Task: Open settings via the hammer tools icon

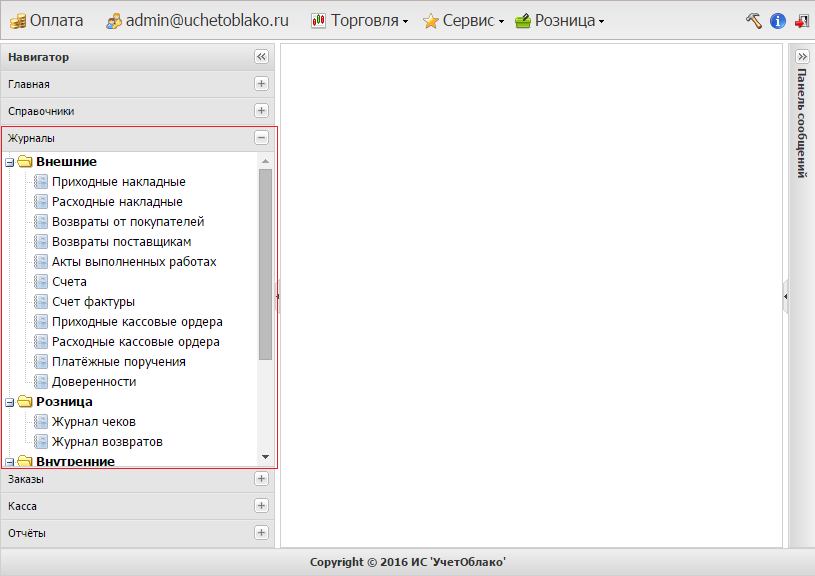Action: tap(754, 21)
